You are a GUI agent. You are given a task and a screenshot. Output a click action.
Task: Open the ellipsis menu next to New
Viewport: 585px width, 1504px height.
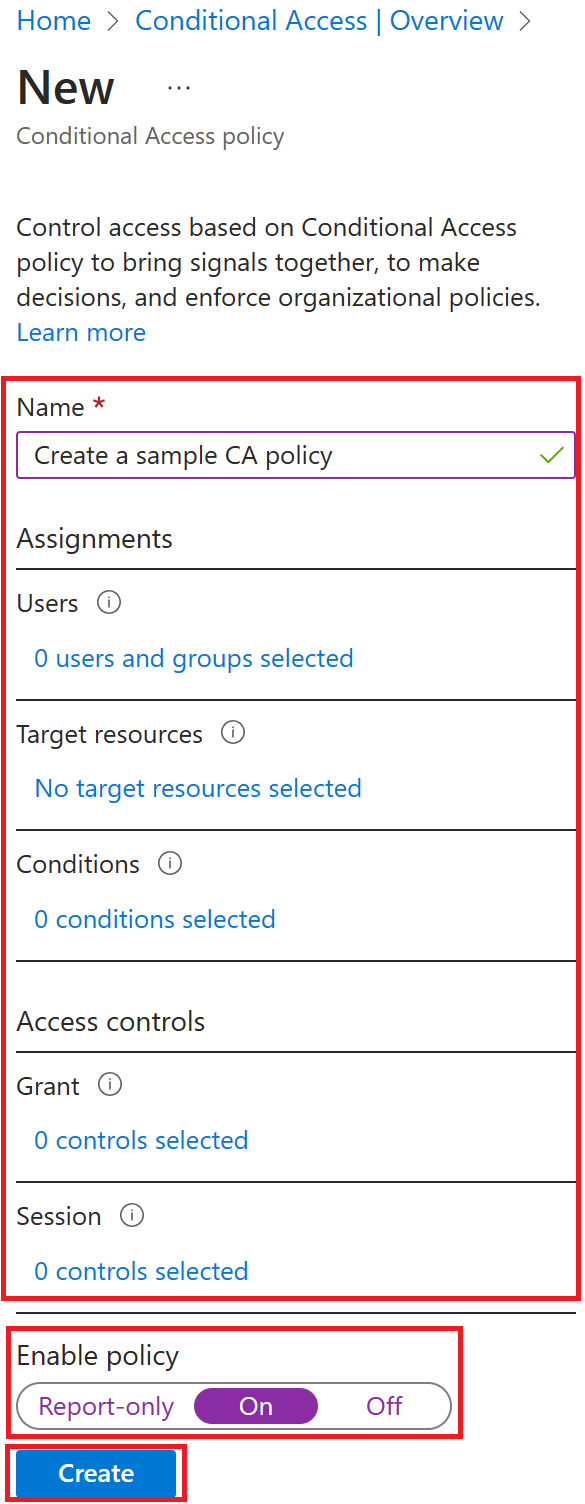[178, 88]
